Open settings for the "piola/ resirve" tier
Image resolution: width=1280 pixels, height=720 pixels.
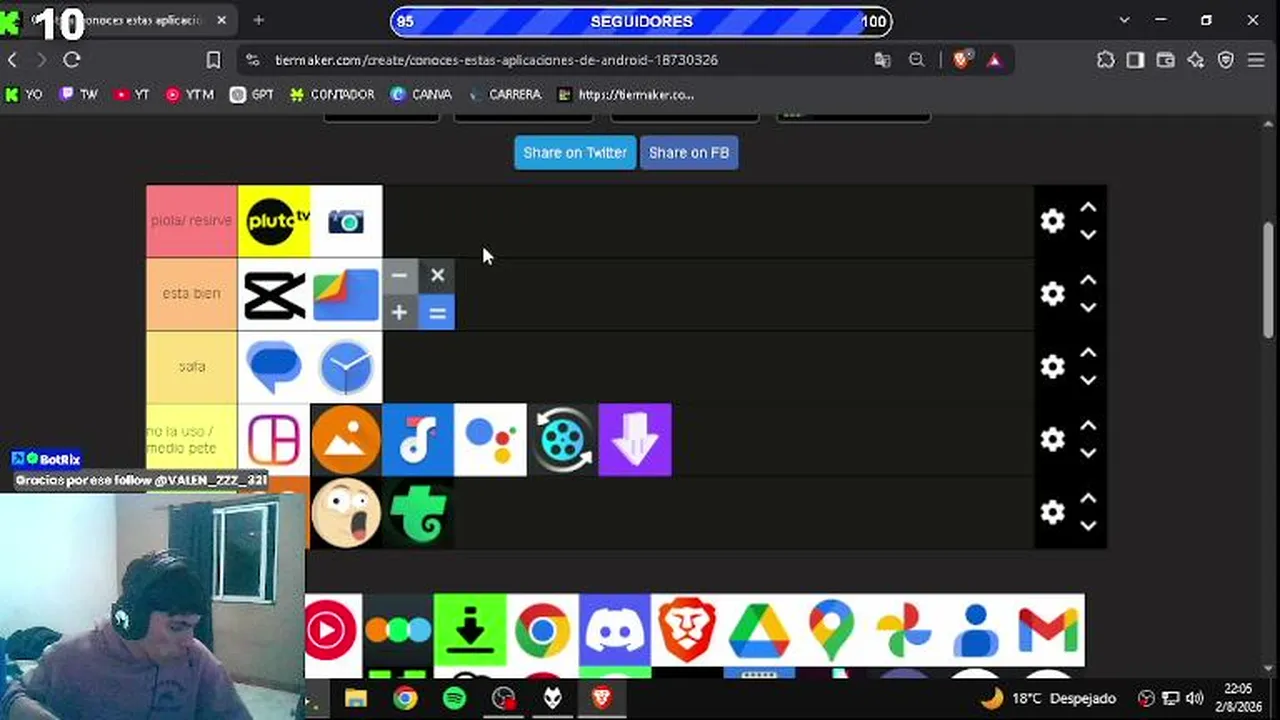click(1052, 221)
